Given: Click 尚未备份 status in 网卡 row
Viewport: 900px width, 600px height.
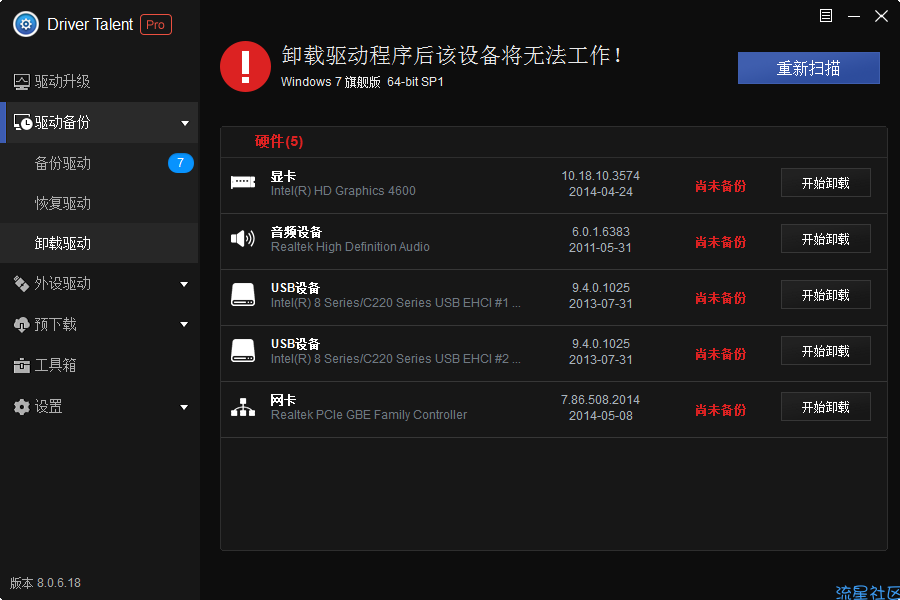Looking at the screenshot, I should pyautogui.click(x=720, y=409).
